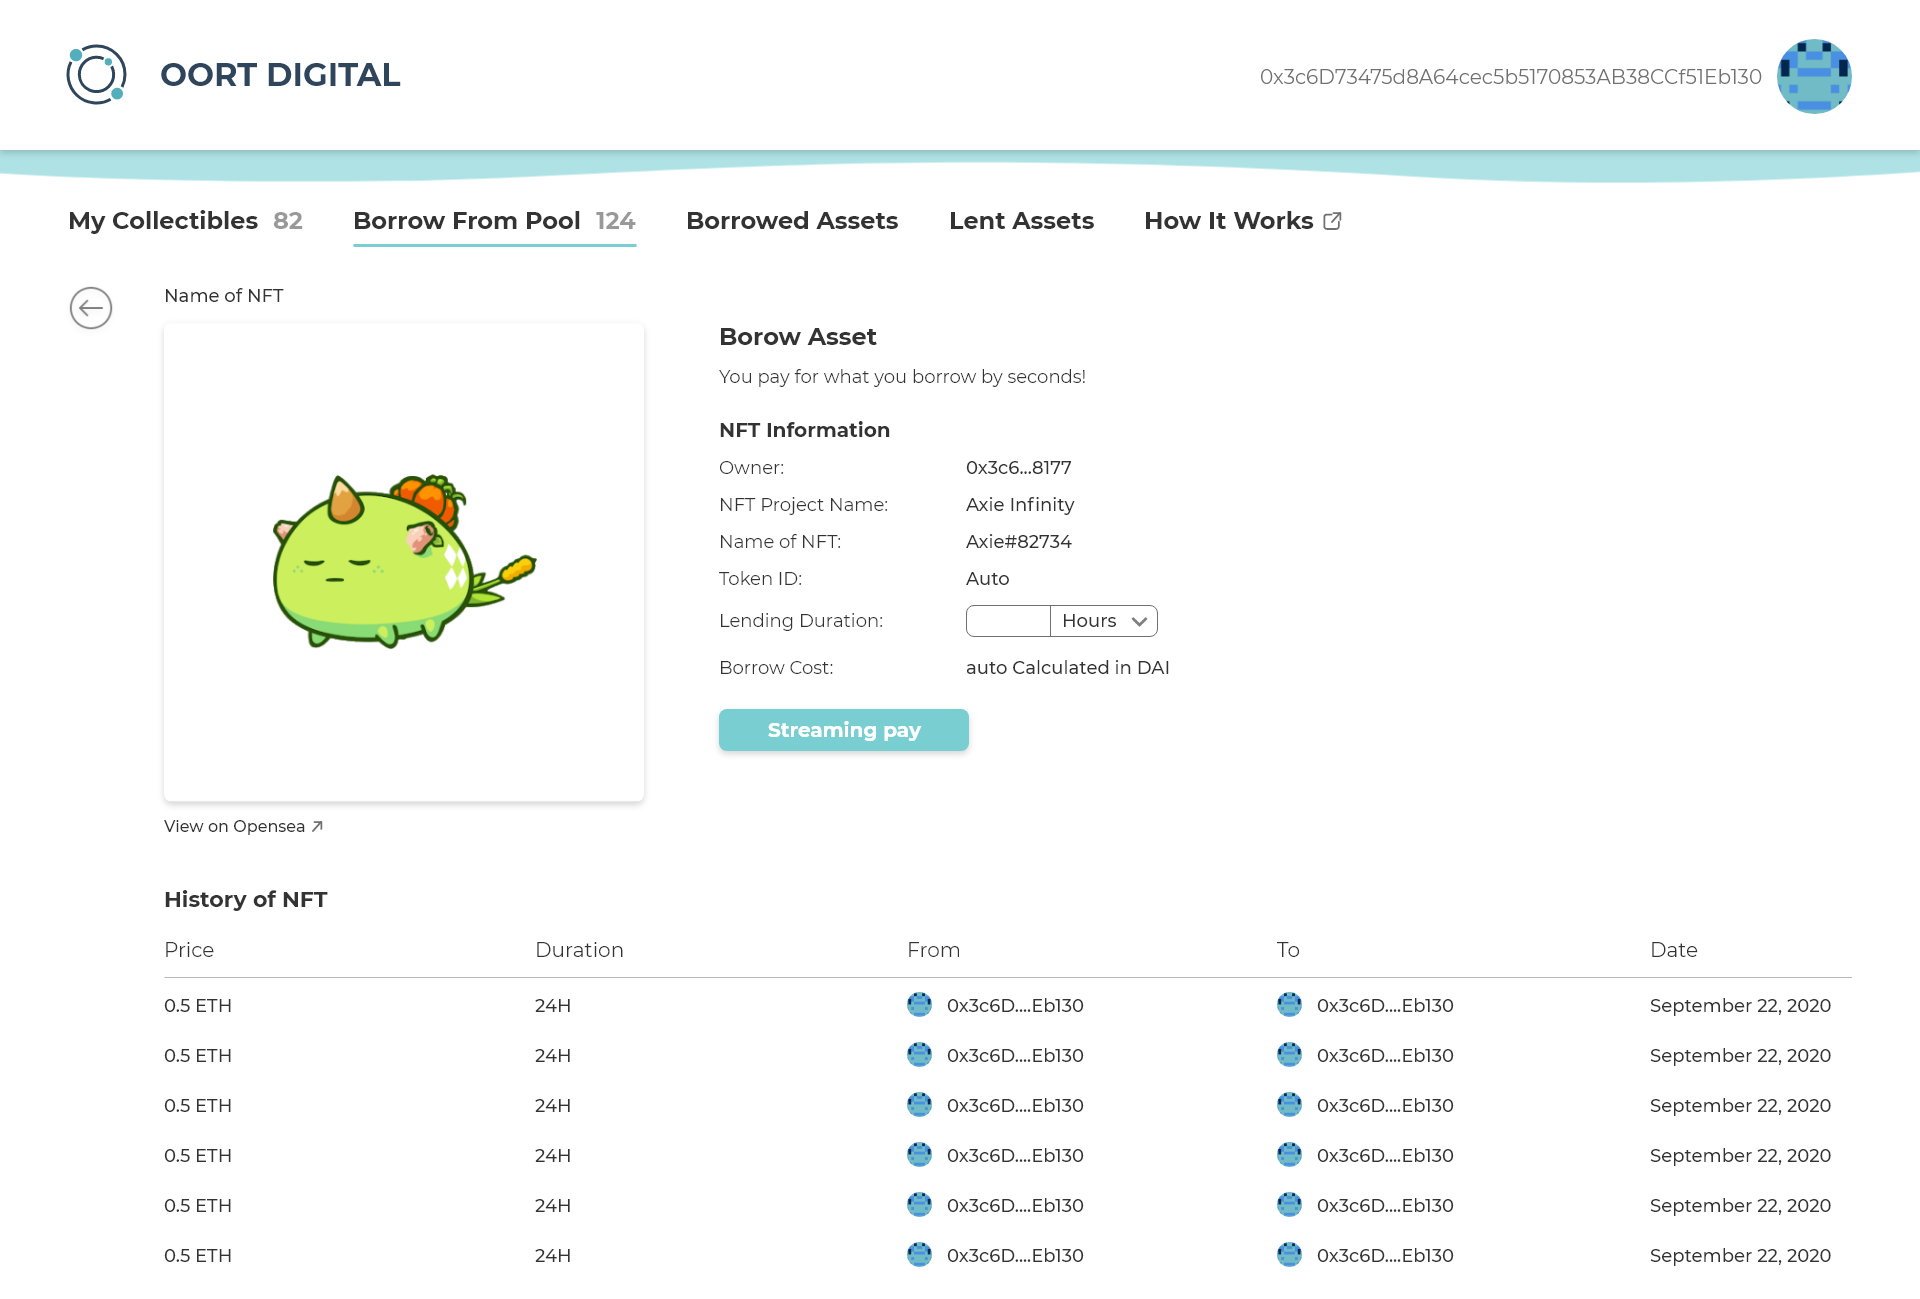Click the Token ID value Auto

point(987,579)
